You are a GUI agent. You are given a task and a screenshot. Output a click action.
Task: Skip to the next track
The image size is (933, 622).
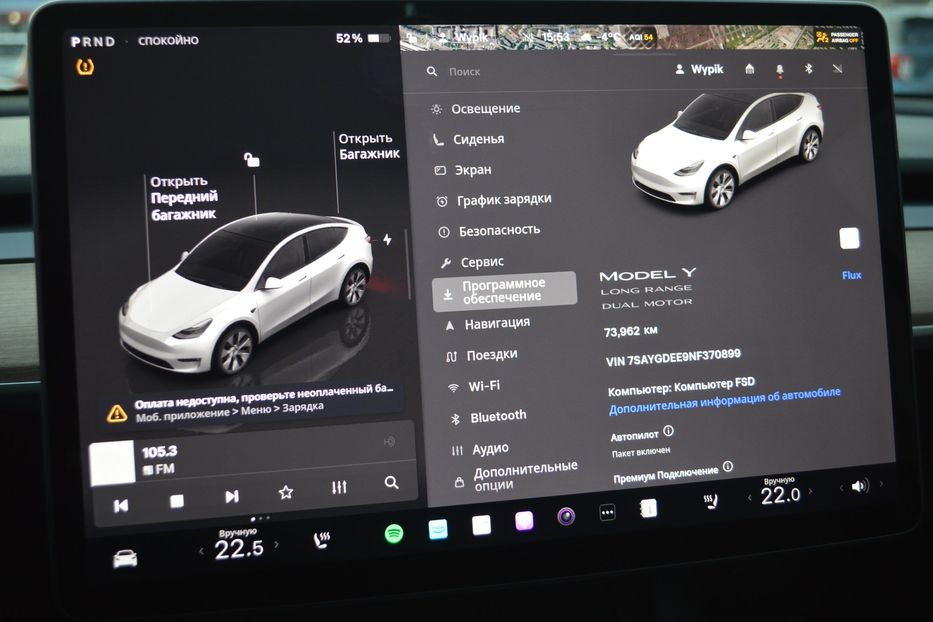click(x=231, y=494)
